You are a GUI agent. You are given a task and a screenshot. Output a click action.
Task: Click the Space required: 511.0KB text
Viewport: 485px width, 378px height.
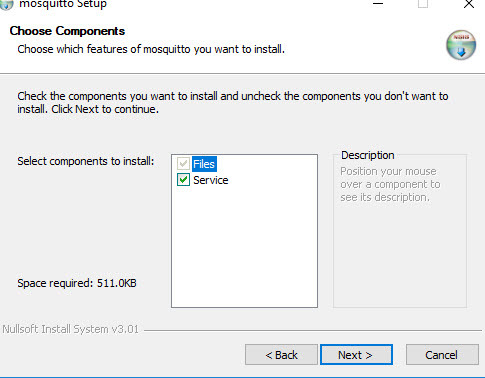[x=77, y=283]
